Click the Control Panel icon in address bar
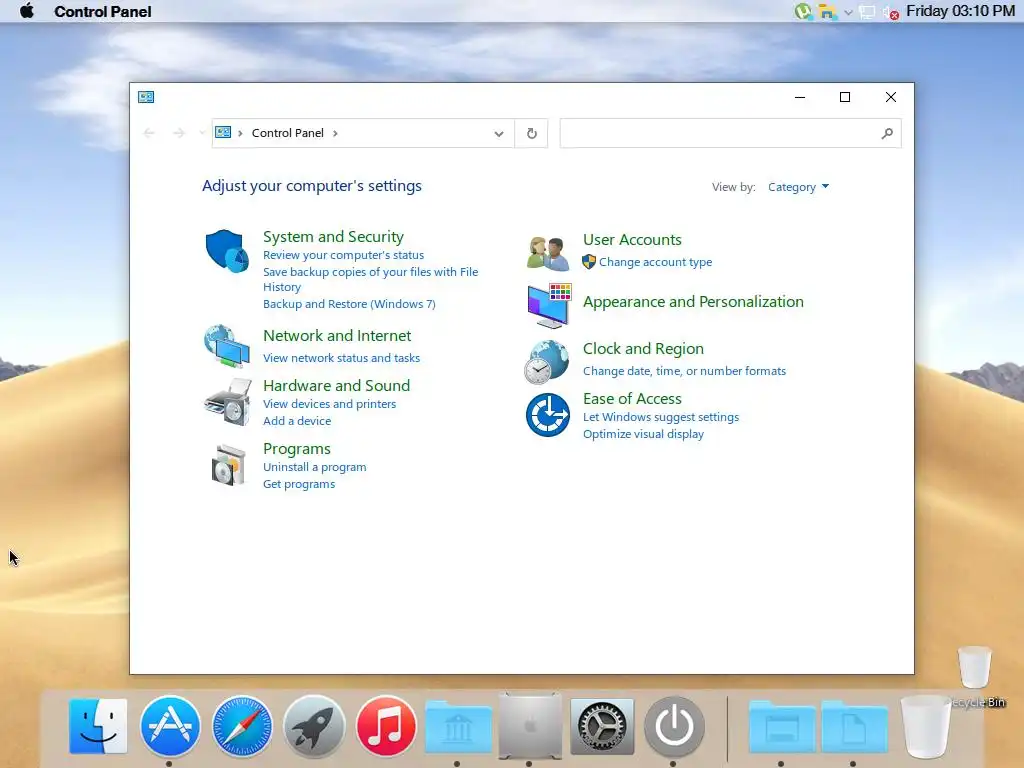This screenshot has width=1024, height=768. pos(223,133)
